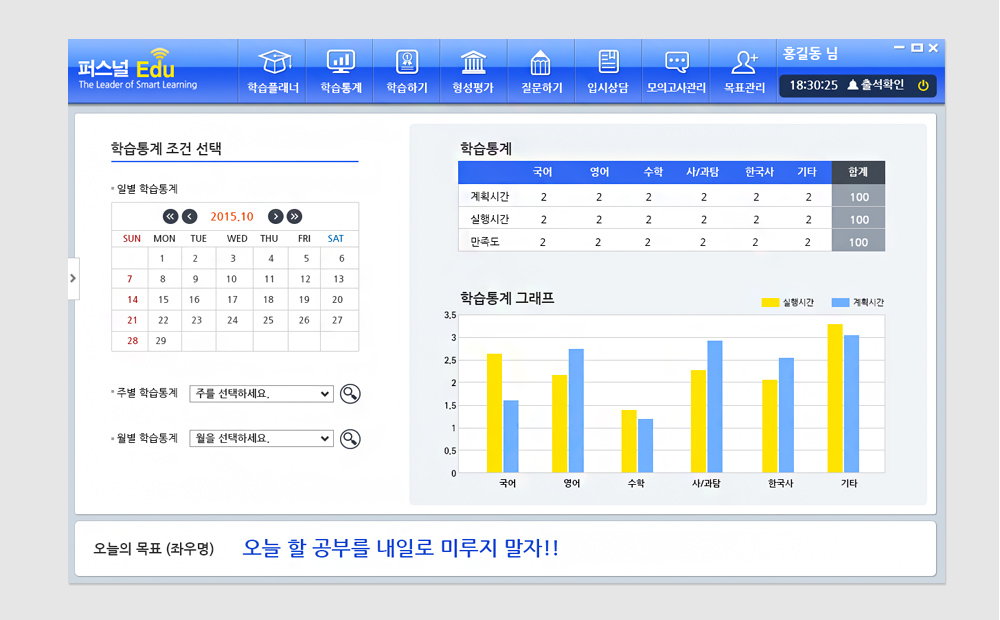Search weekly statistics magnifier icon
Viewport: 1000px width, 620px height.
pyautogui.click(x=350, y=394)
